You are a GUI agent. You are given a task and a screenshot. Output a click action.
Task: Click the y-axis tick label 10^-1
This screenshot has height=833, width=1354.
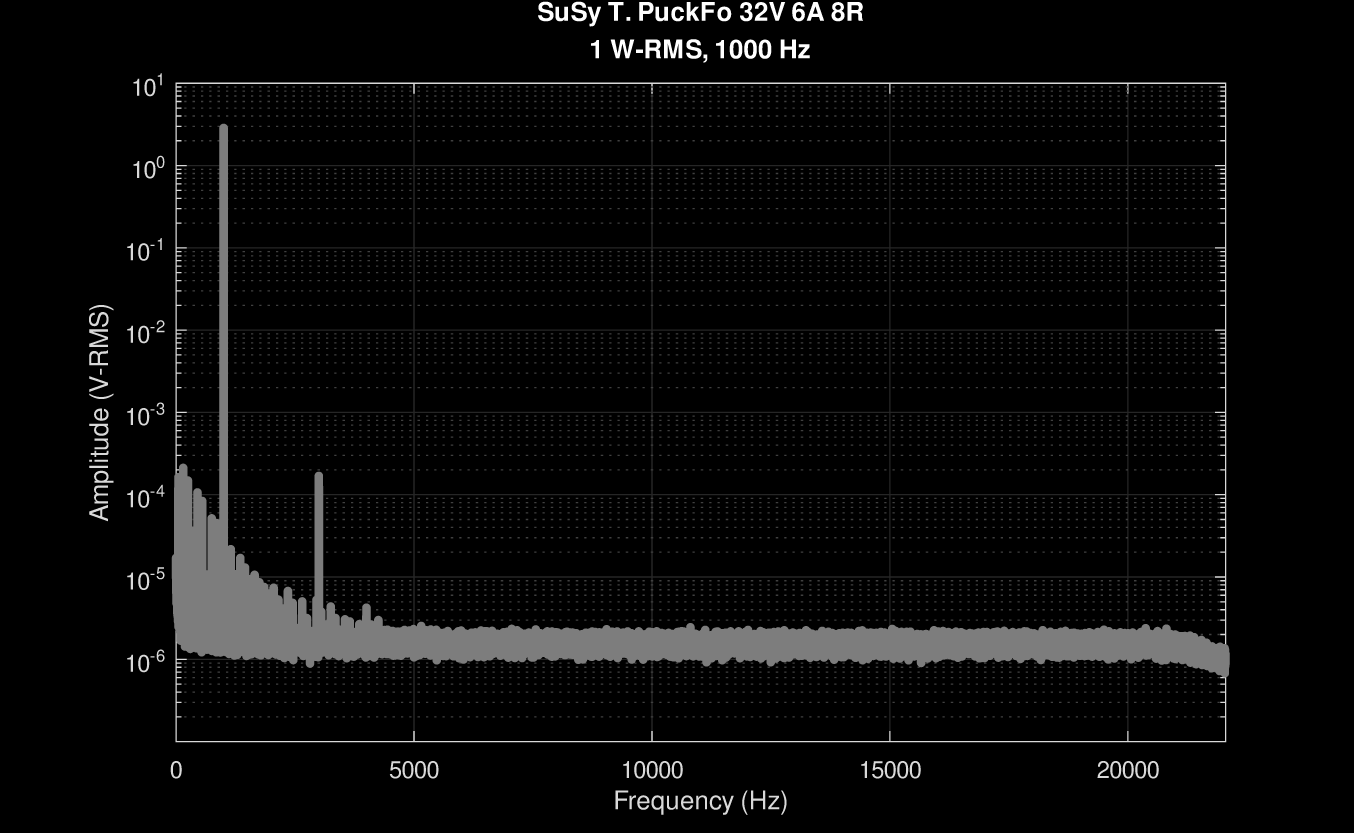(146, 251)
